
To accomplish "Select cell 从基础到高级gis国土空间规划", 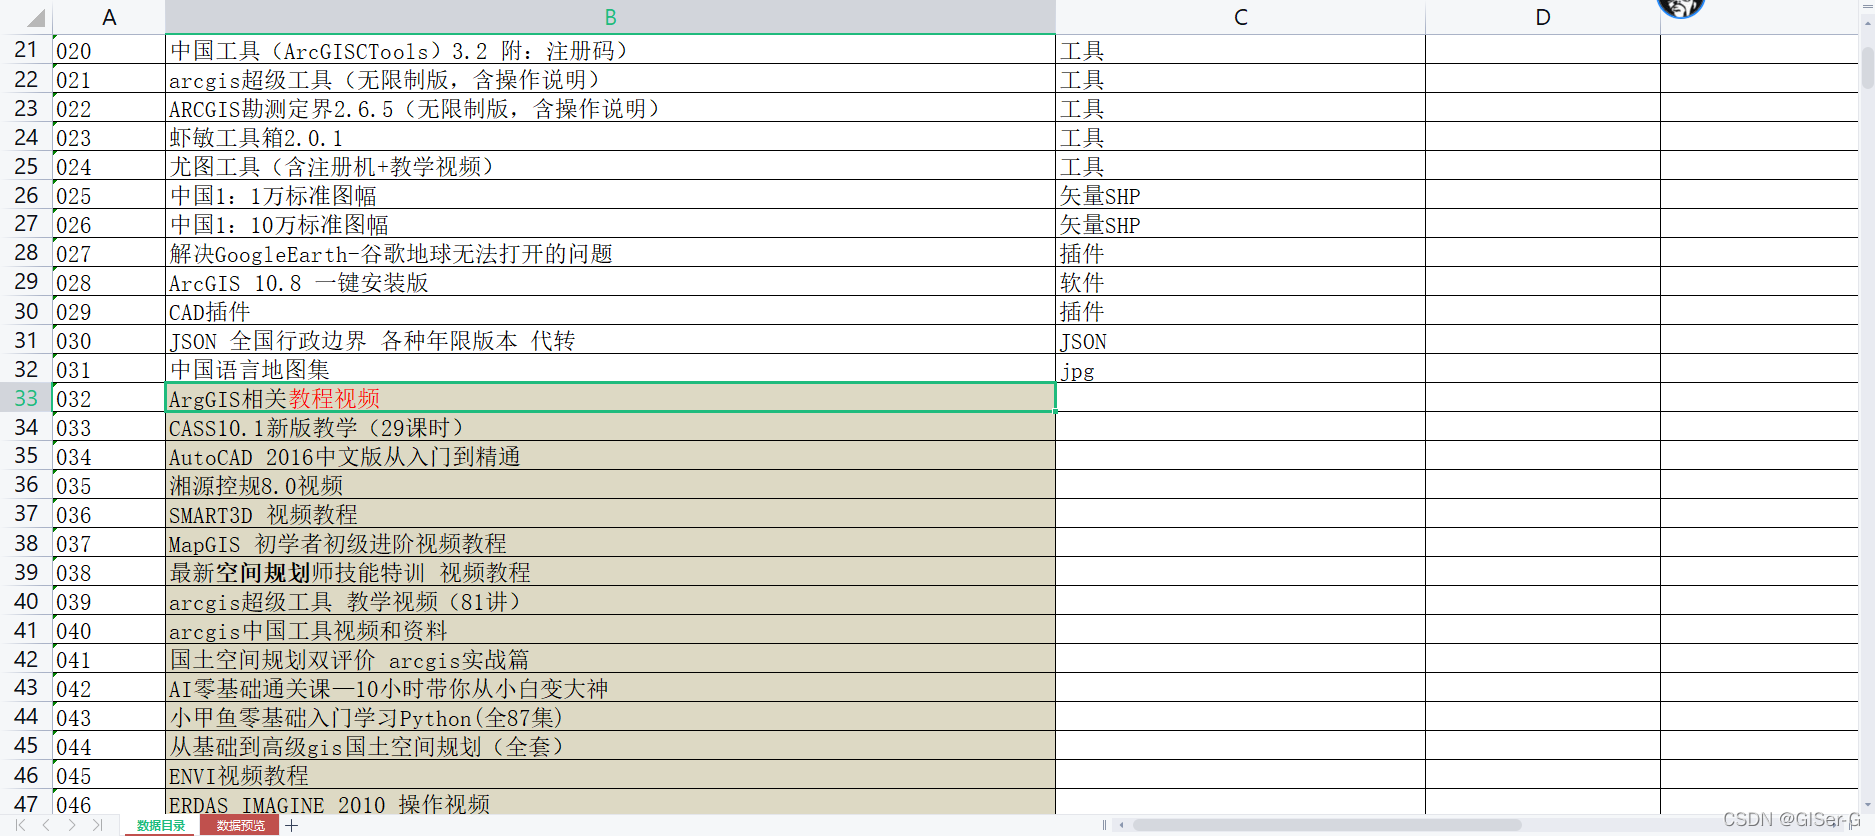I will 610,746.
